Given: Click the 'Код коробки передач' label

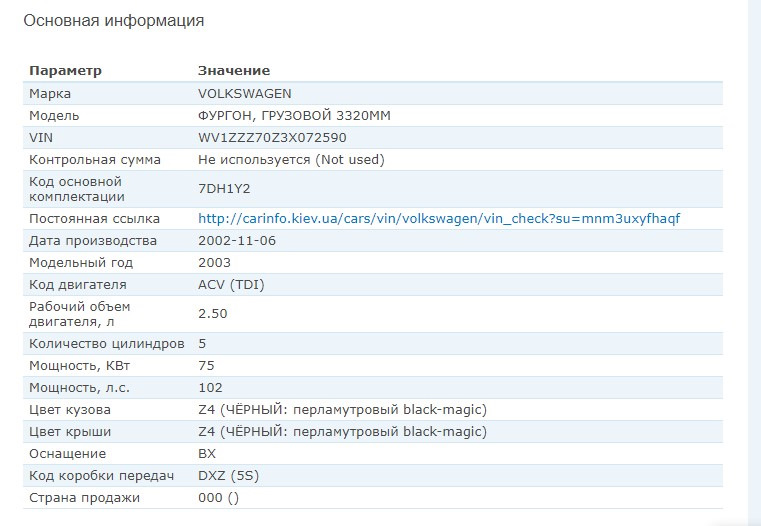Looking at the screenshot, I should tap(101, 476).
